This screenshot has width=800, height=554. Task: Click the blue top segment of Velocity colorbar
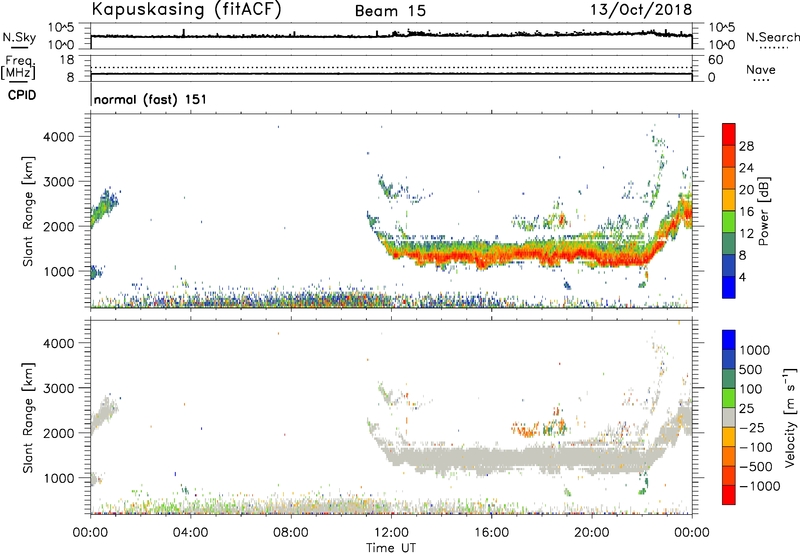point(729,340)
